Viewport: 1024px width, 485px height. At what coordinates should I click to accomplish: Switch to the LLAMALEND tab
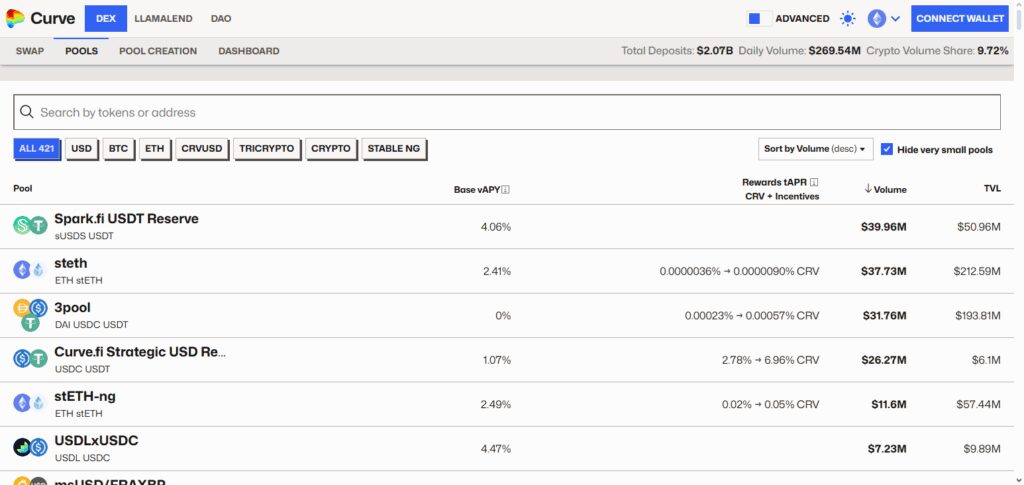pos(163,19)
